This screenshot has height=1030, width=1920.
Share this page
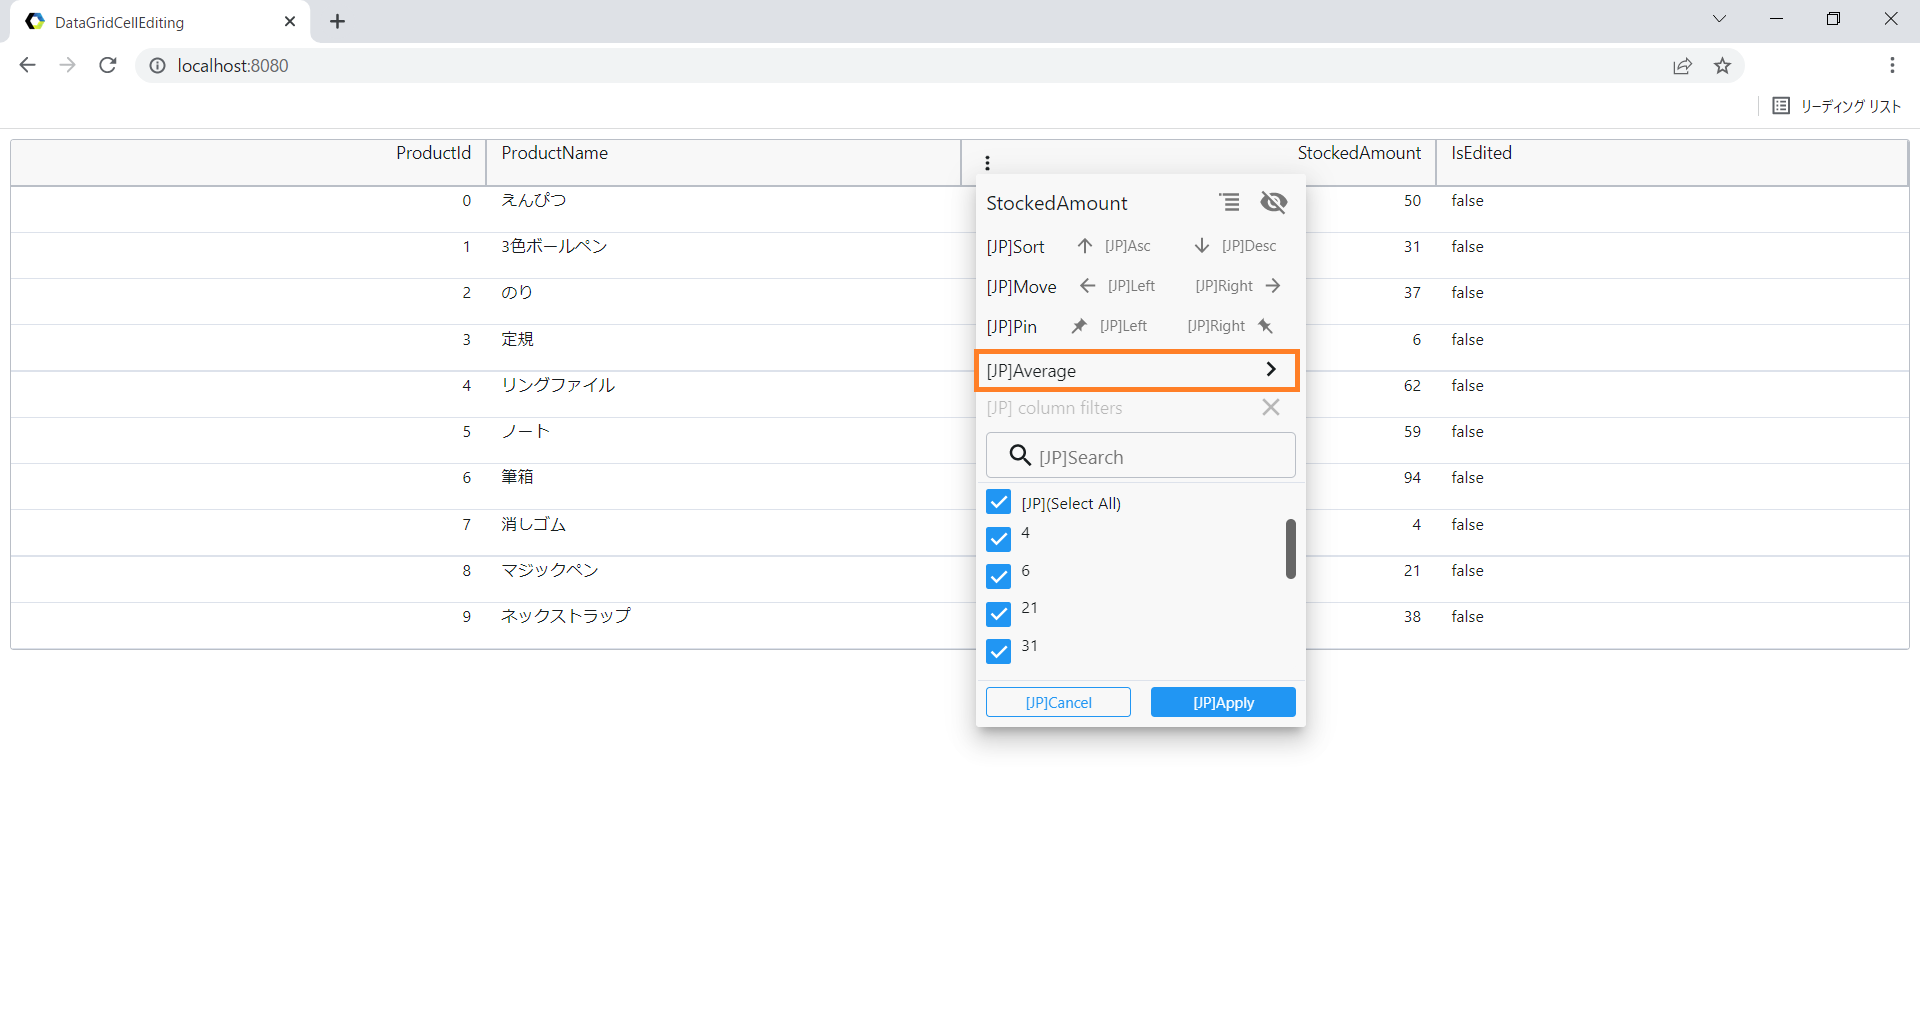click(x=1682, y=66)
